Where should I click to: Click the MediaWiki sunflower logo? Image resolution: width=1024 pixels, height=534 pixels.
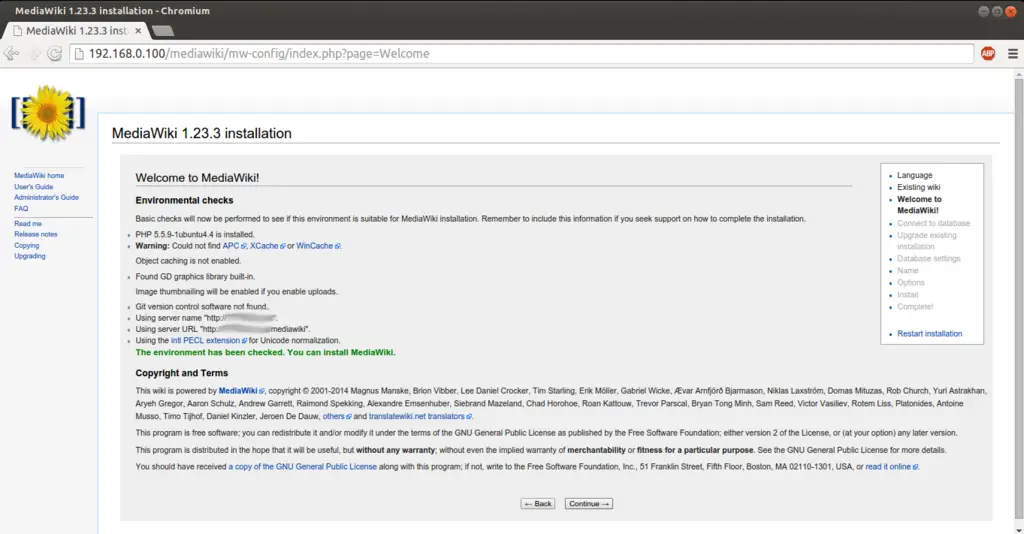(48, 114)
